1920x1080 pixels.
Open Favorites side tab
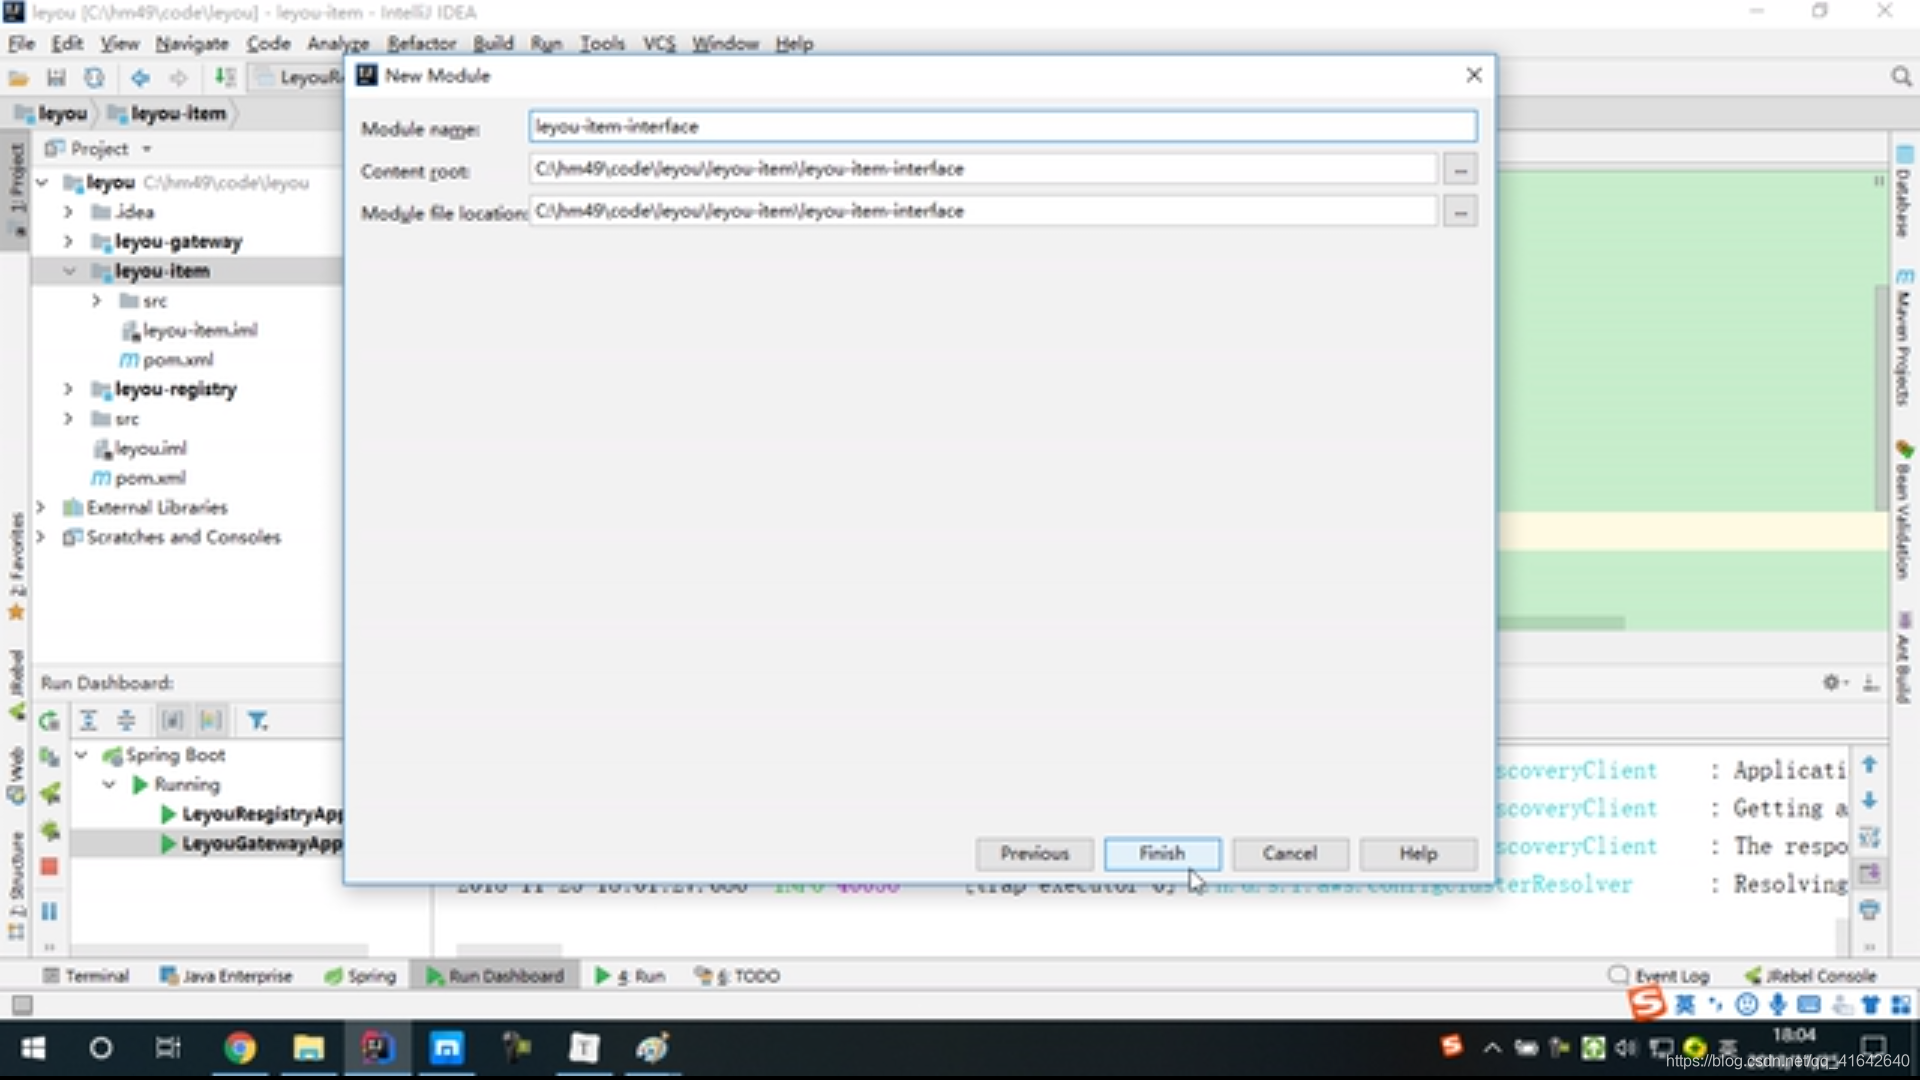pos(16,565)
